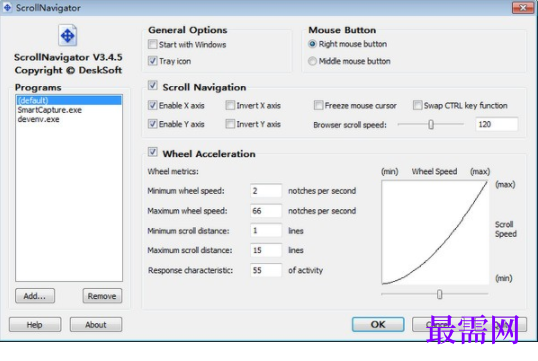Image resolution: width=538 pixels, height=361 pixels.
Task: Click the Maximum scroll distance field
Action: point(266,250)
